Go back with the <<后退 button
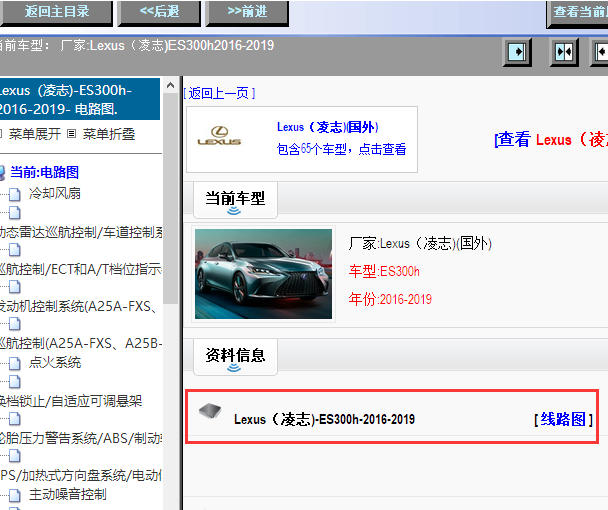 pyautogui.click(x=159, y=12)
